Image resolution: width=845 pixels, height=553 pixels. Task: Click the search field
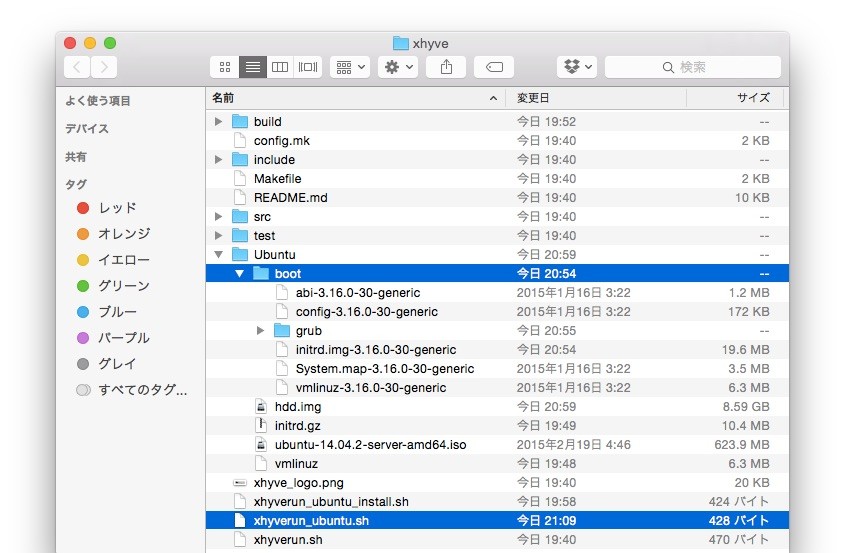[692, 67]
